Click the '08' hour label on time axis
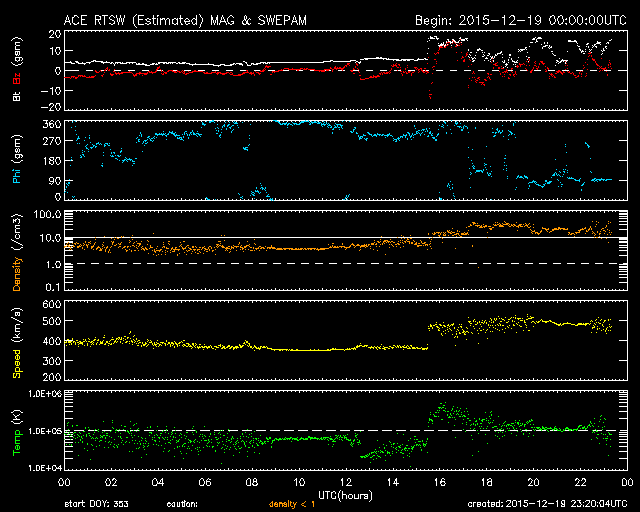This screenshot has height=512, width=640. tap(252, 483)
